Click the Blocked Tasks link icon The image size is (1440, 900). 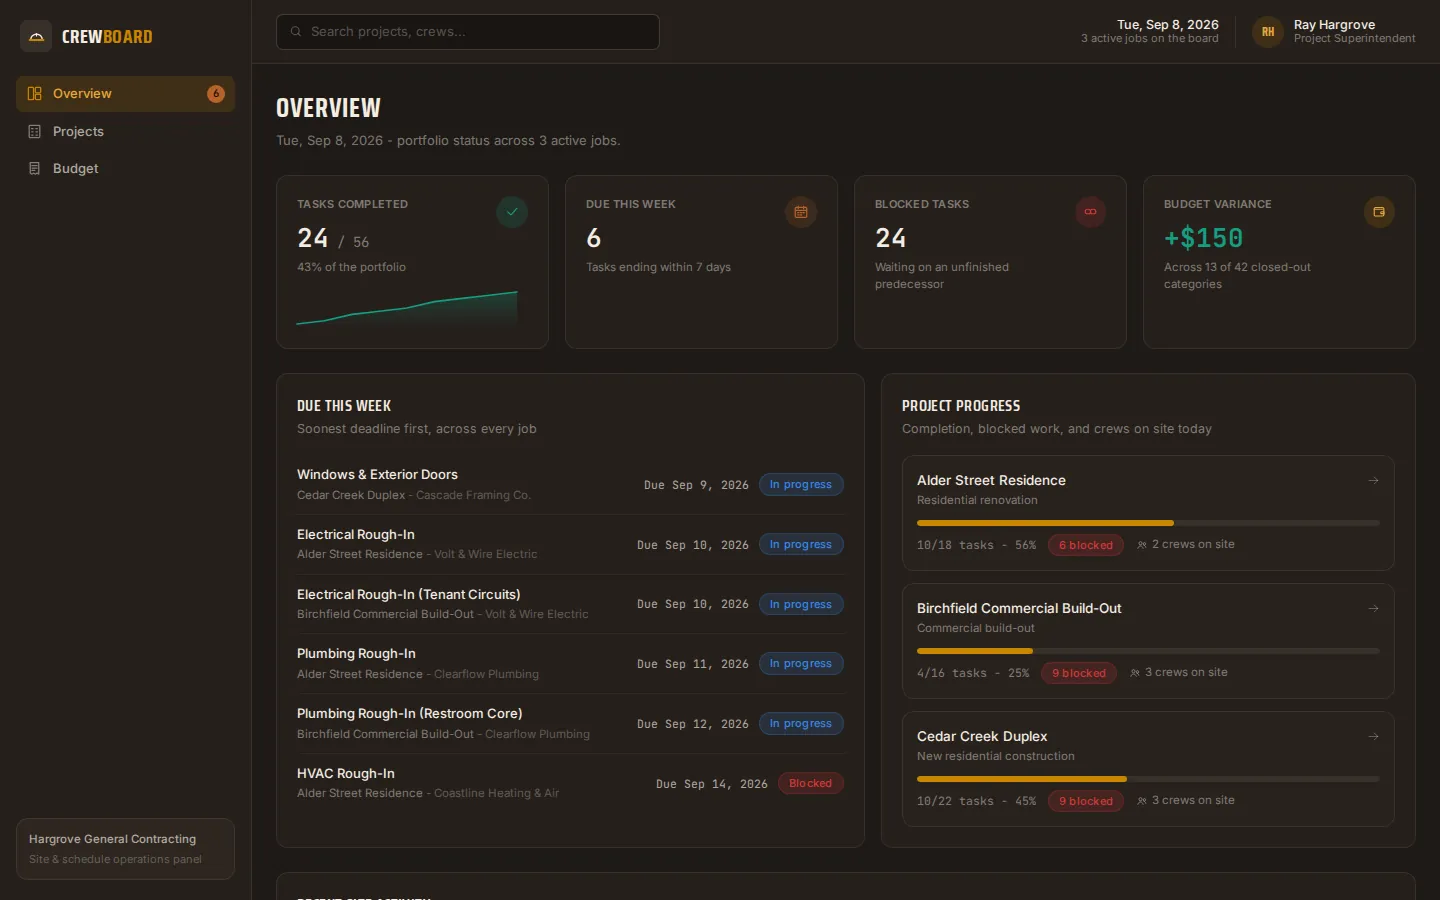(x=1090, y=212)
